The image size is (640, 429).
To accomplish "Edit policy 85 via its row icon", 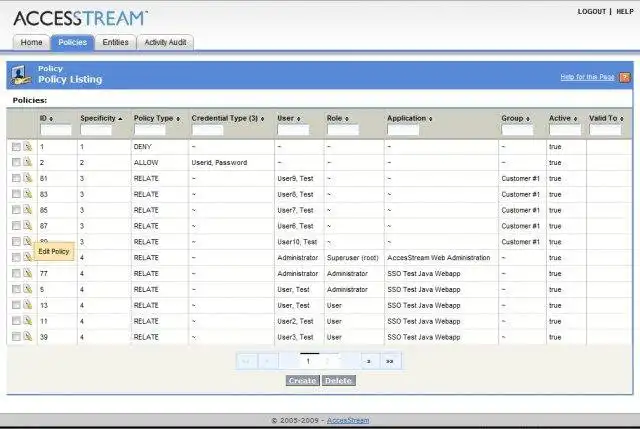I will (27, 210).
